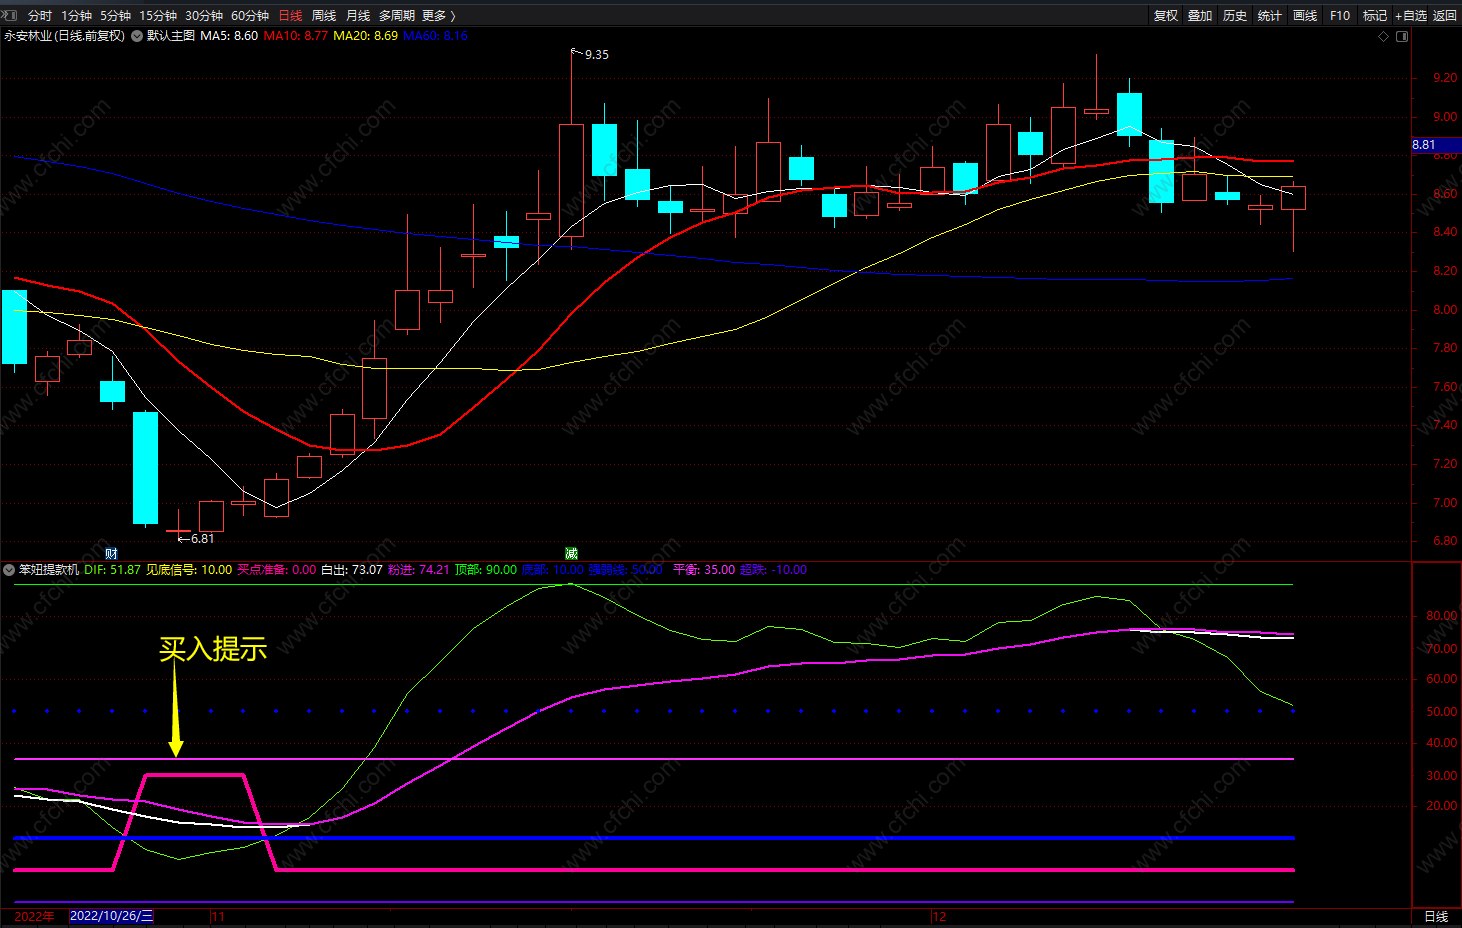
Task: Click the 统计 statistics button
Action: 1270,16
